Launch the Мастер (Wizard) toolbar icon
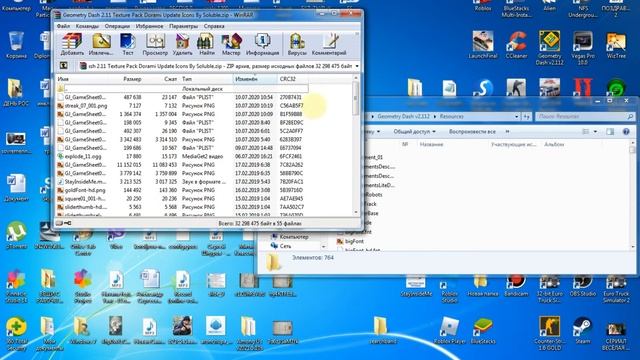This screenshot has height=360, width=640. click(x=231, y=44)
